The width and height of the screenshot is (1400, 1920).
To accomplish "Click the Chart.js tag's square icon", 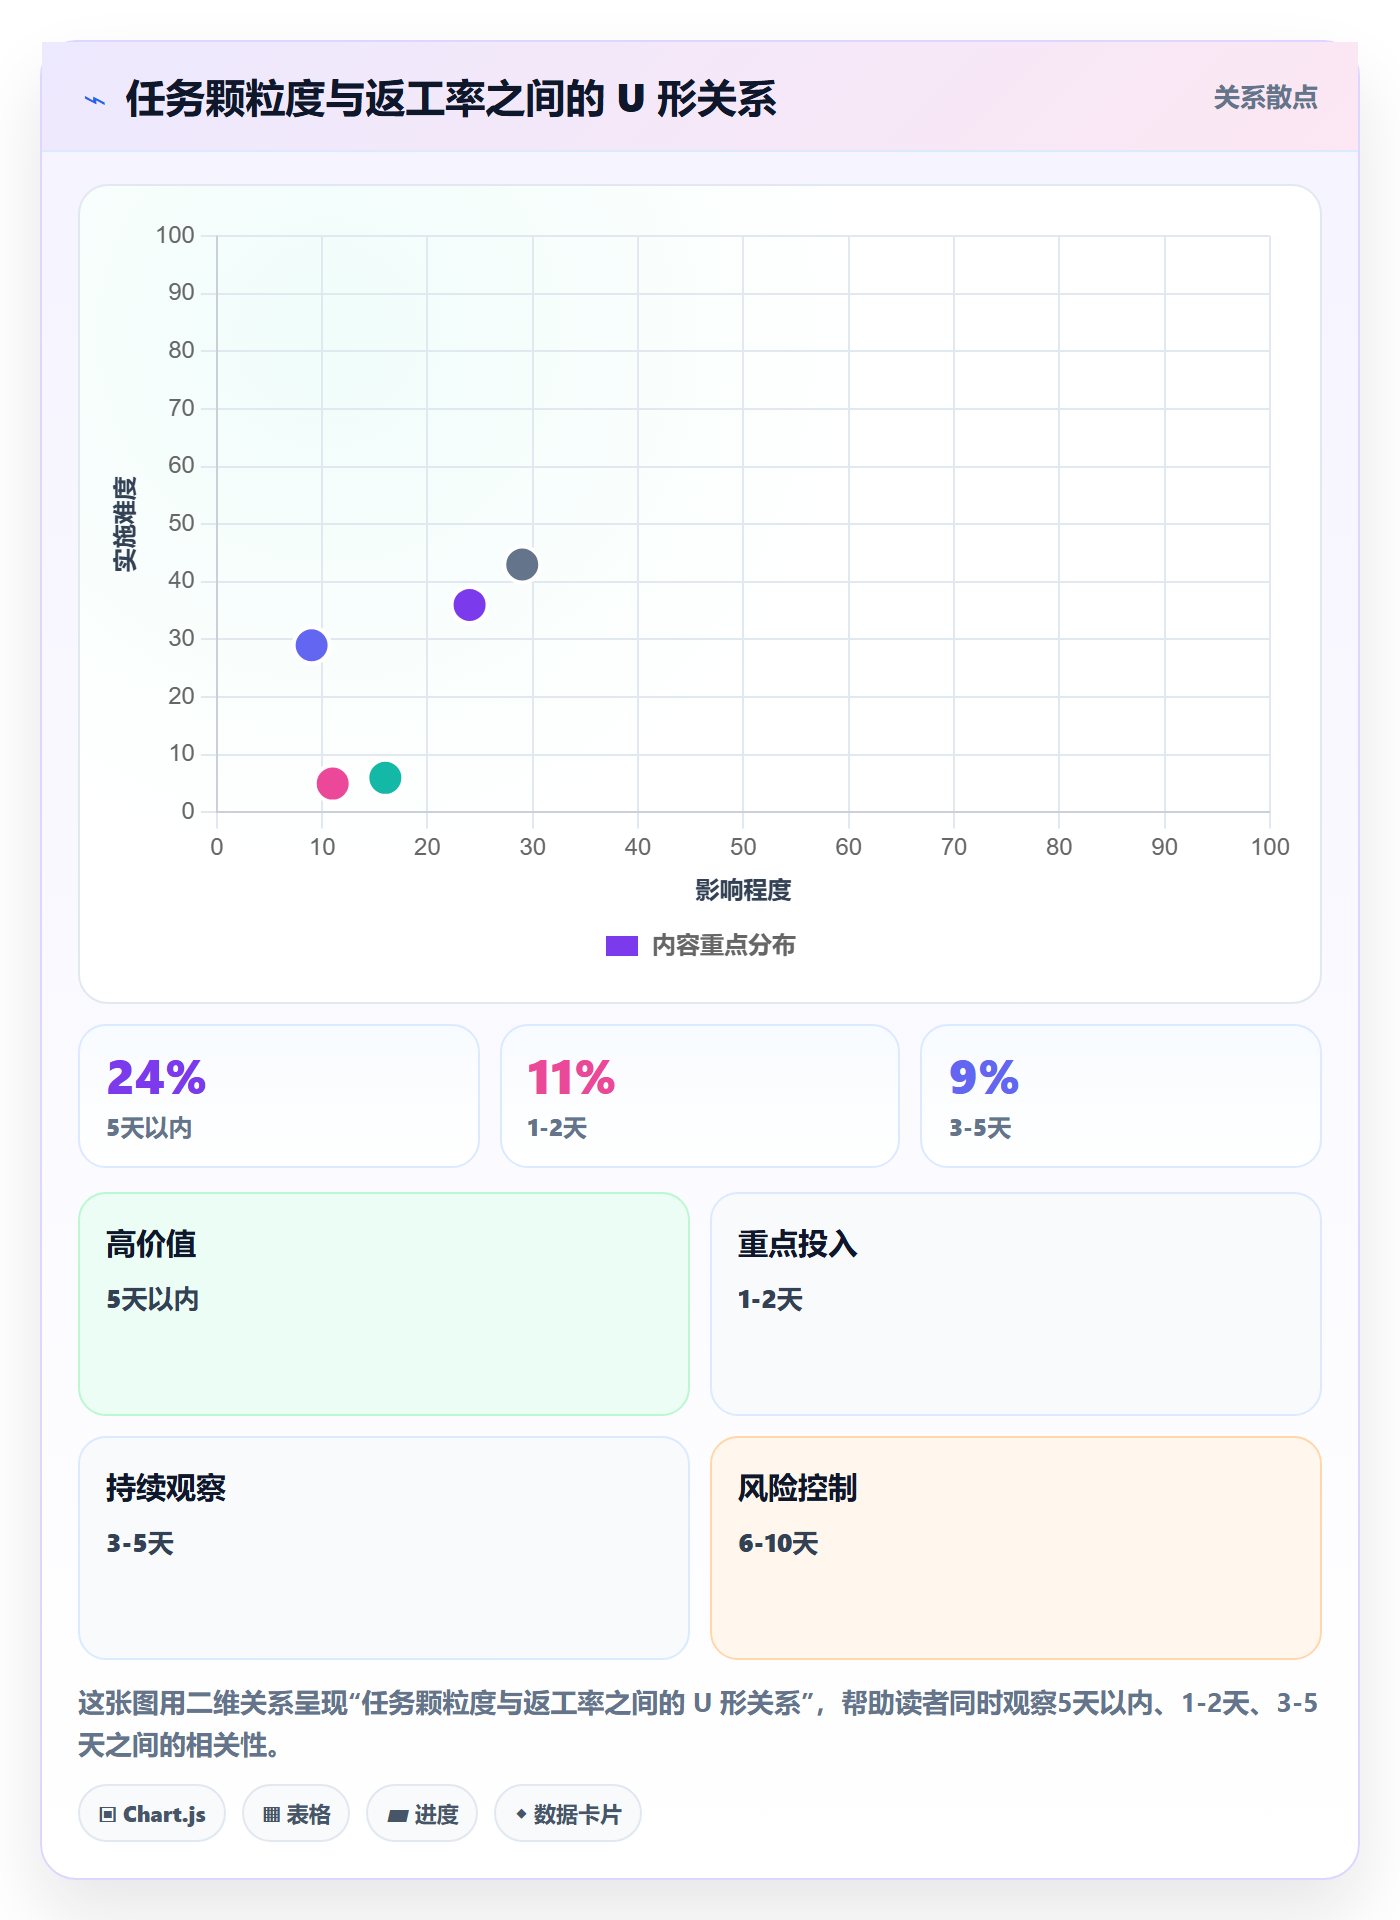I will (108, 1815).
